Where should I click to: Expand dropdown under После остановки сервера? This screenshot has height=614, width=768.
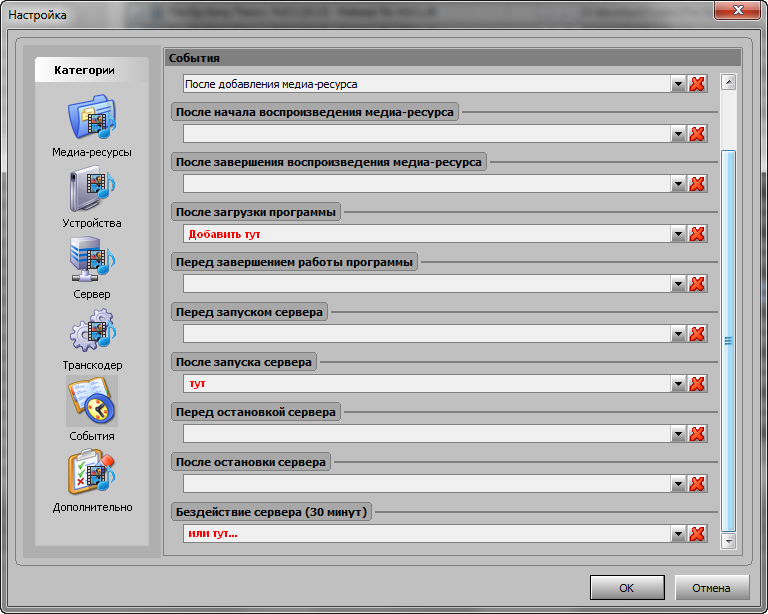[x=678, y=484]
